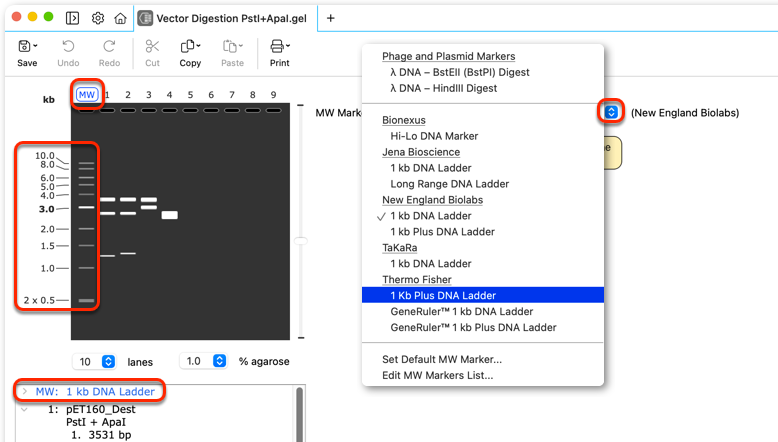Add a new tab with plus

[x=330, y=18]
